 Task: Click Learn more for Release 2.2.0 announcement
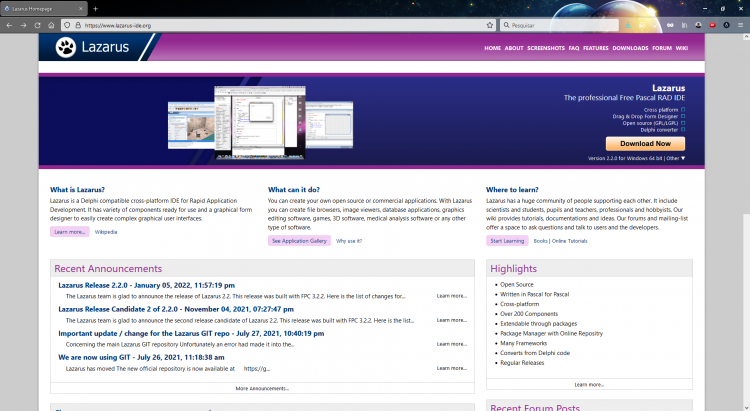pyautogui.click(x=452, y=296)
